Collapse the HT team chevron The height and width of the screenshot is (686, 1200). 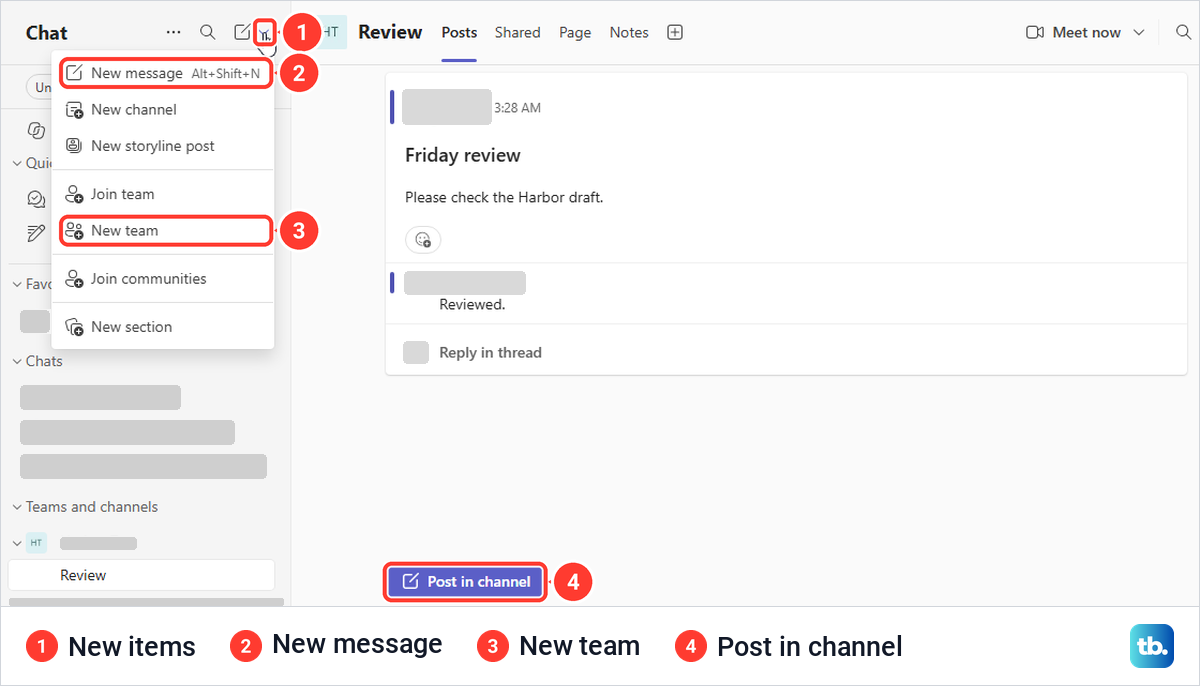click(17, 543)
